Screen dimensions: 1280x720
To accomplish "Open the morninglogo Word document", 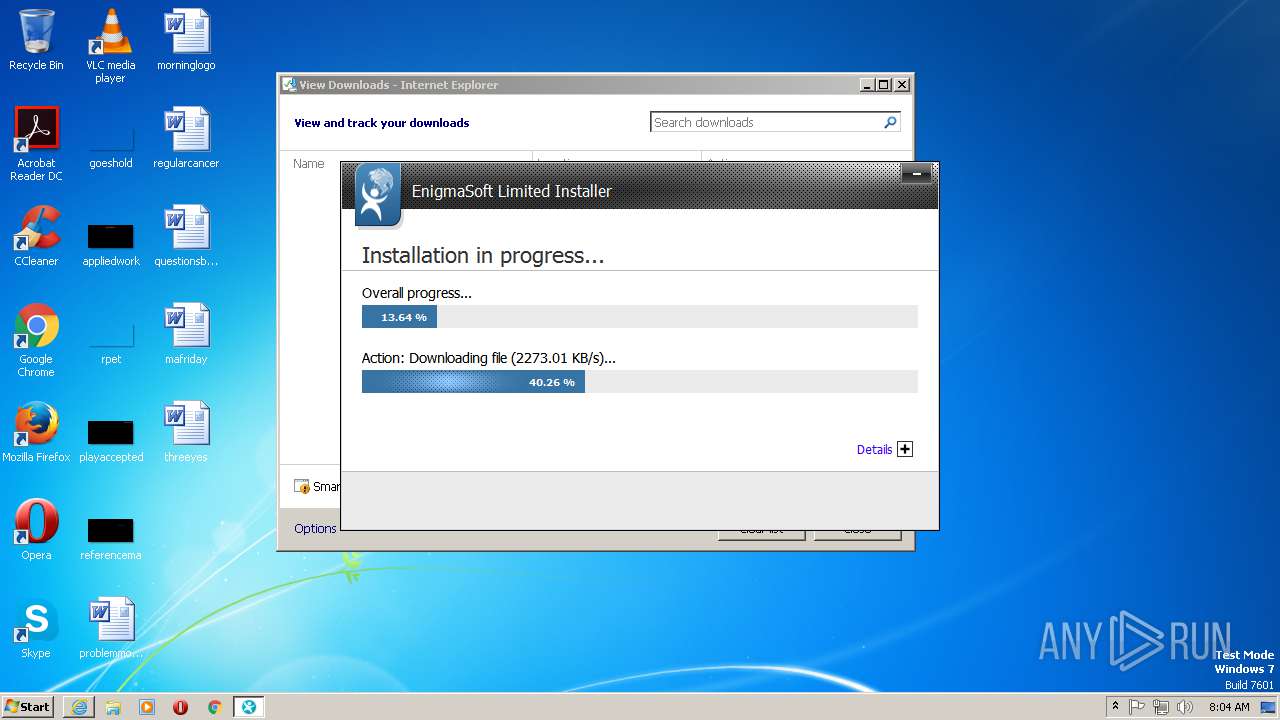I will click(x=186, y=40).
